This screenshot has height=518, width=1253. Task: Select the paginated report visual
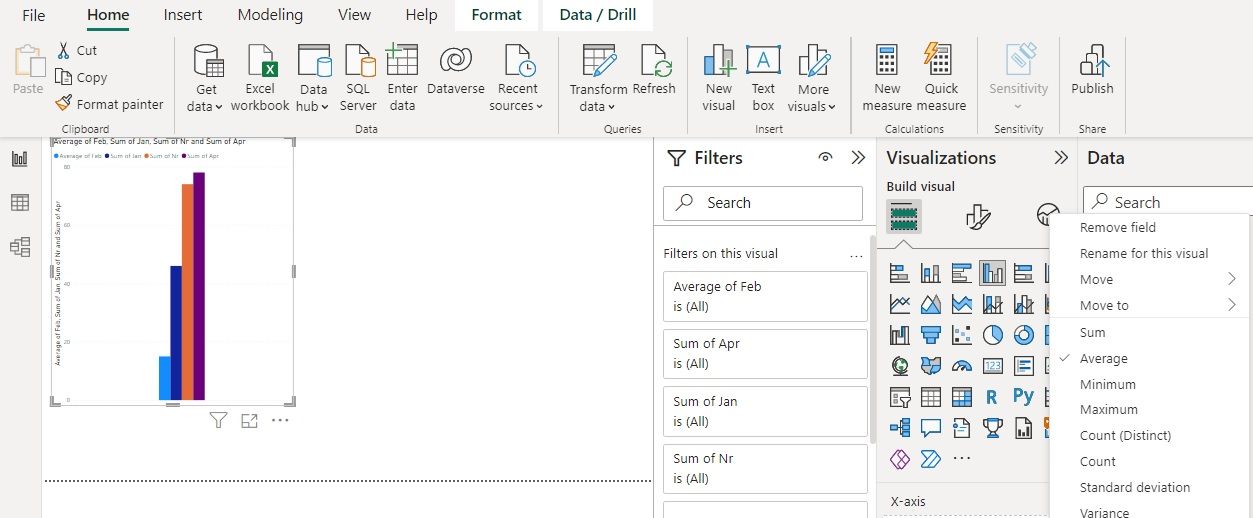tap(1024, 428)
